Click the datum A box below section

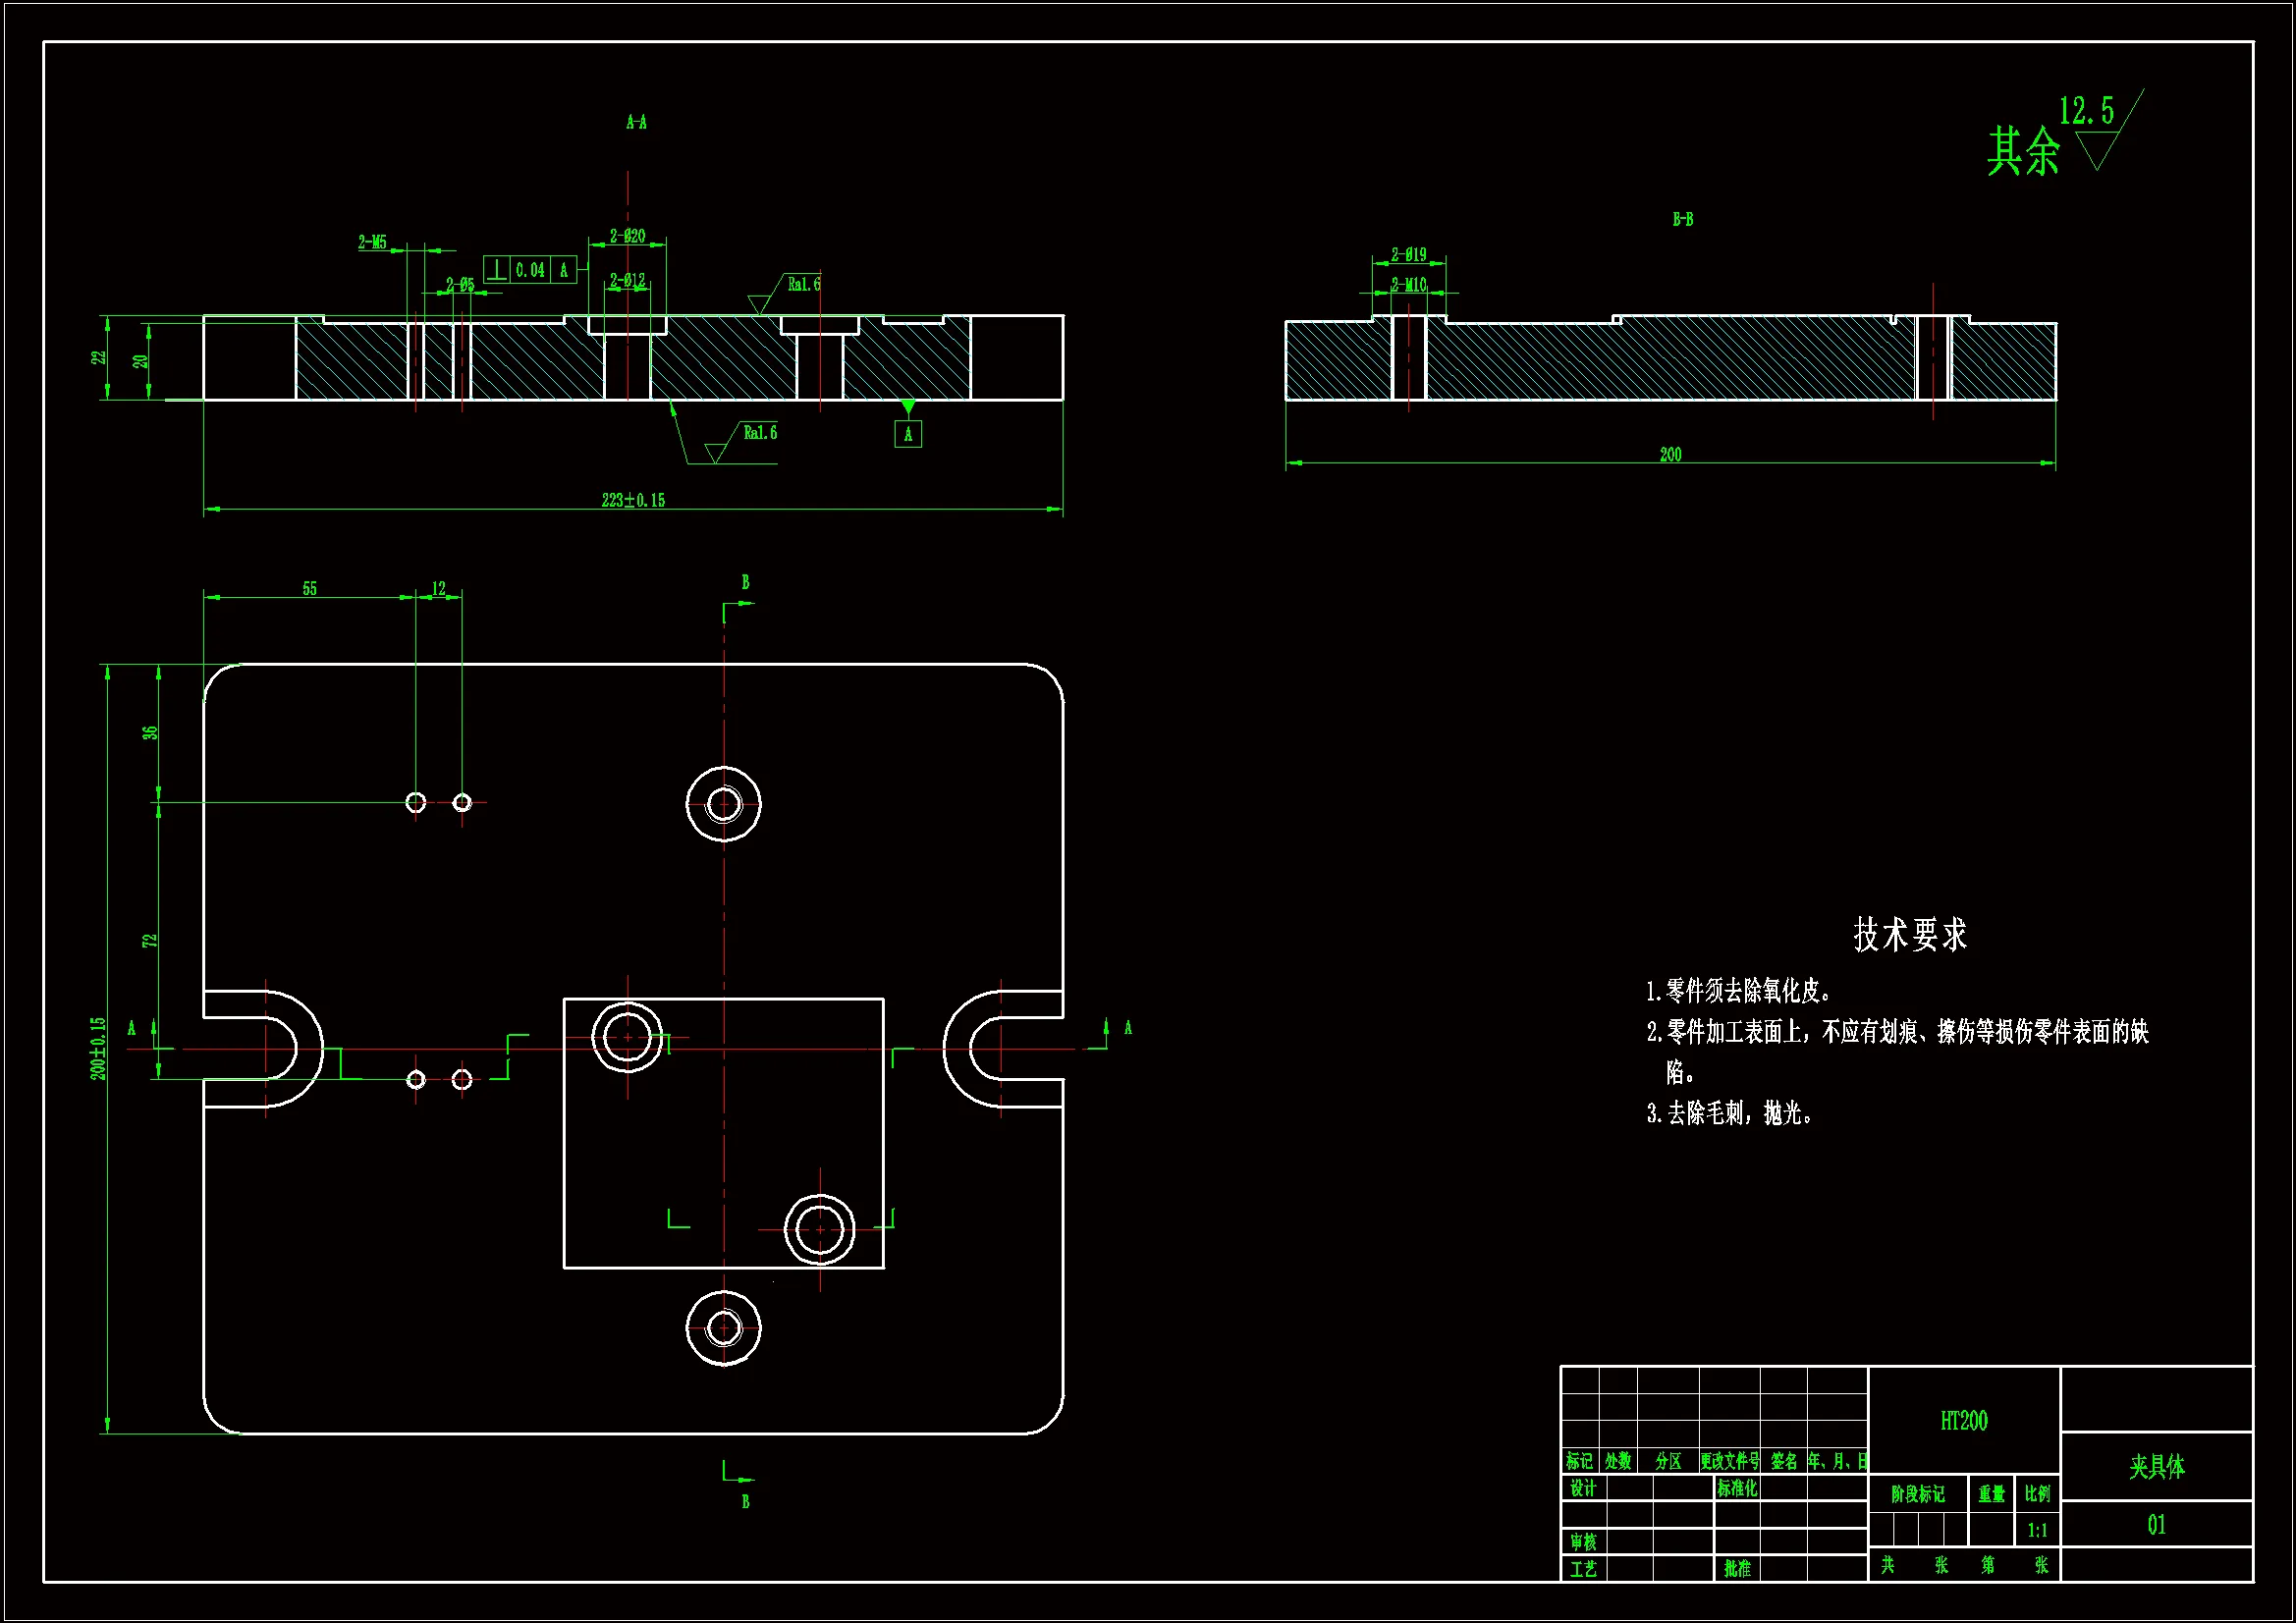coord(907,434)
